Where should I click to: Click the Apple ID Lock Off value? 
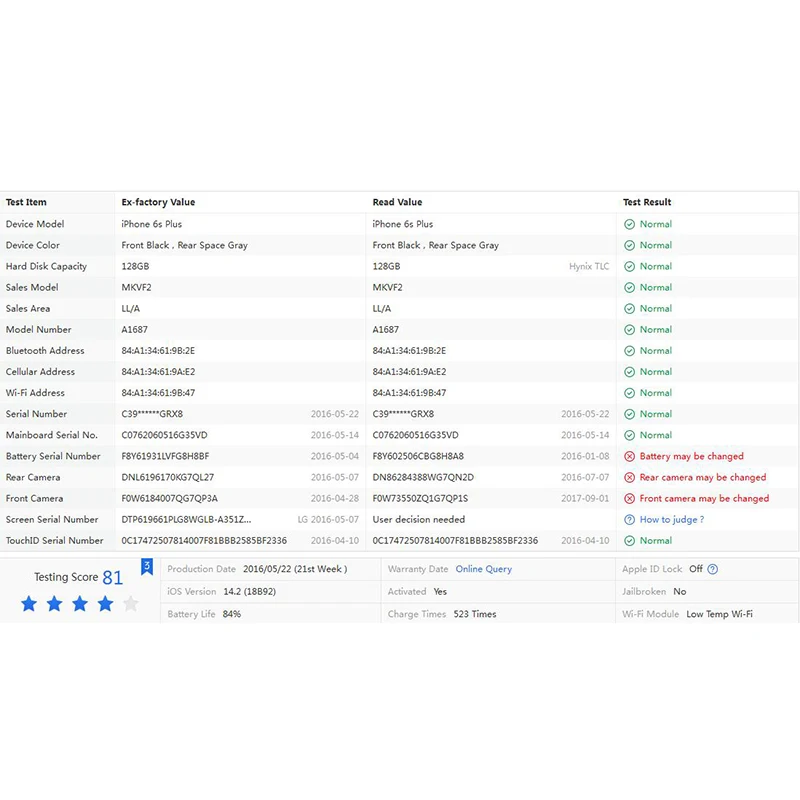coord(696,569)
